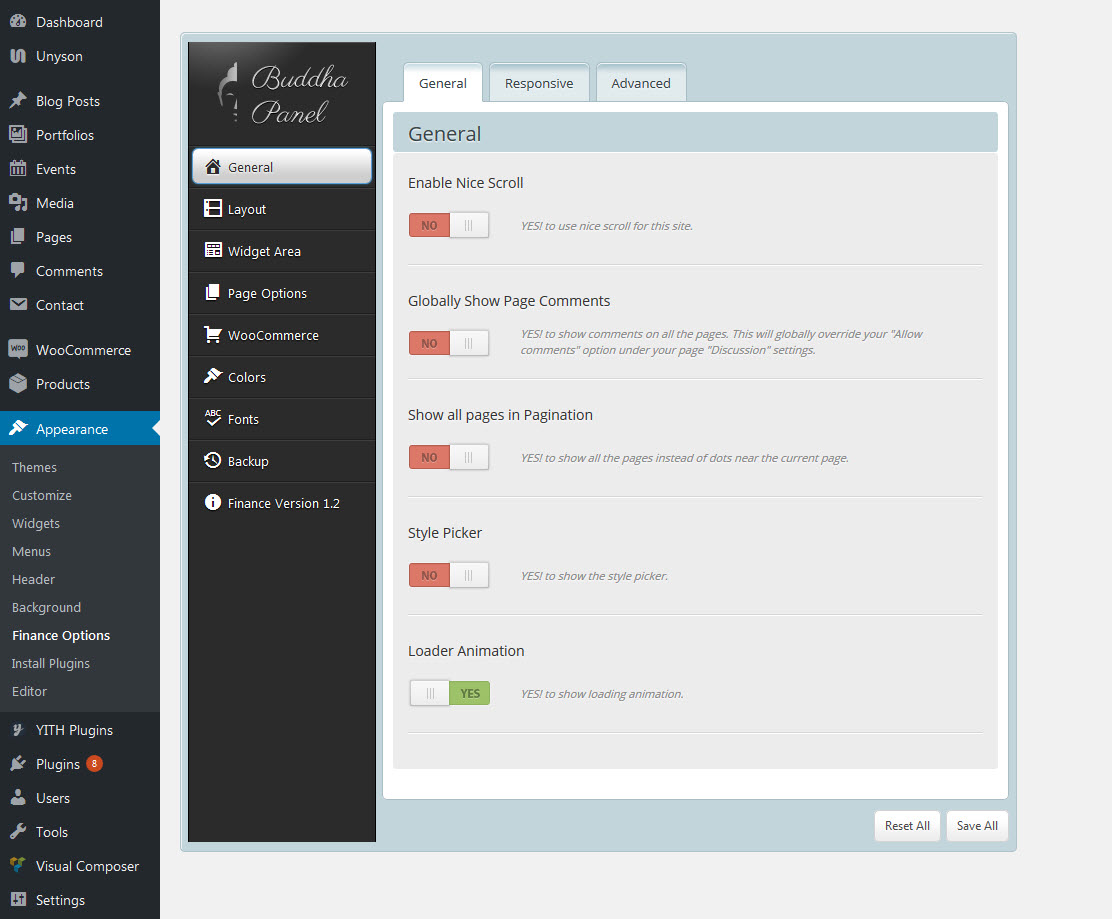
Task: Open the Advanced tab
Action: tap(641, 83)
